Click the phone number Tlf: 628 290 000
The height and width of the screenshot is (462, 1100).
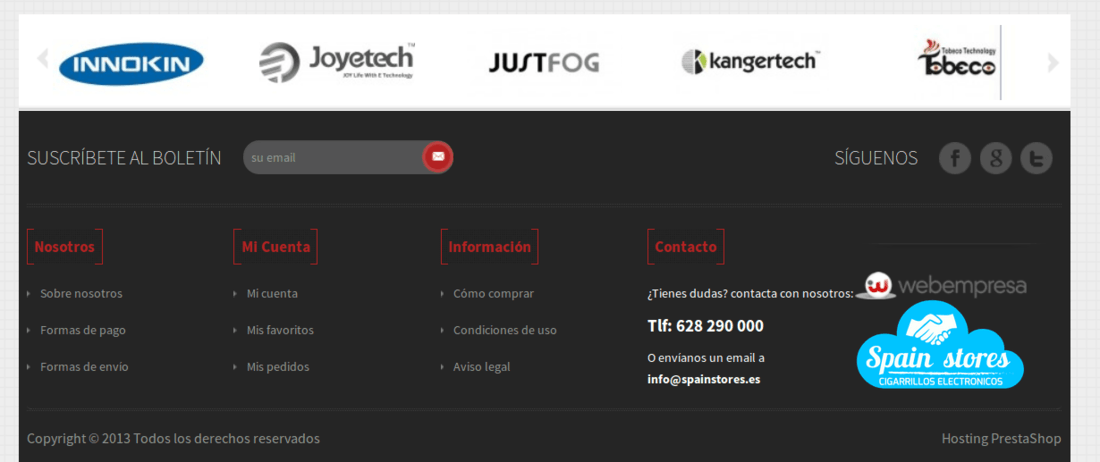[705, 326]
